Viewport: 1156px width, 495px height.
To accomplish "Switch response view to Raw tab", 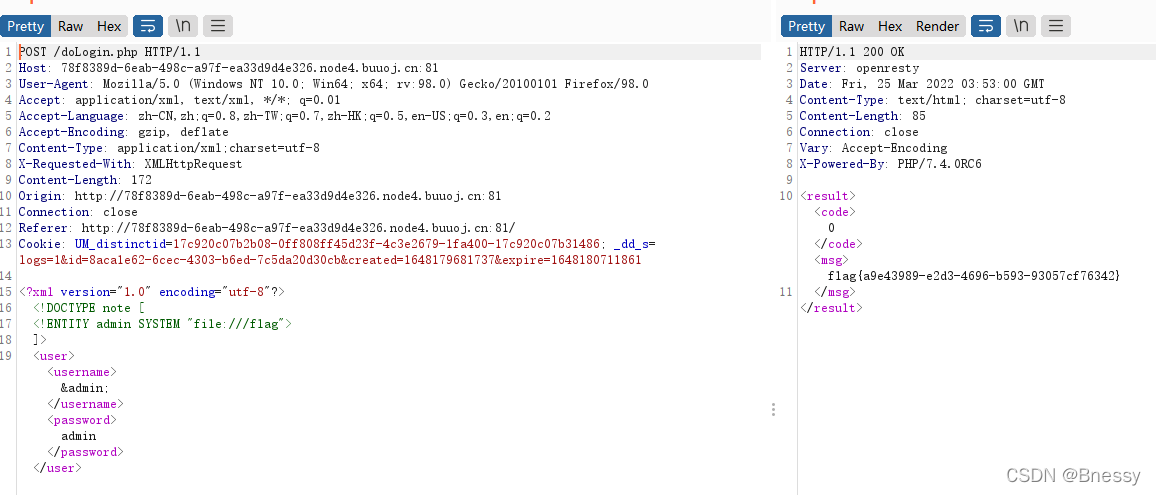I will pyautogui.click(x=852, y=26).
